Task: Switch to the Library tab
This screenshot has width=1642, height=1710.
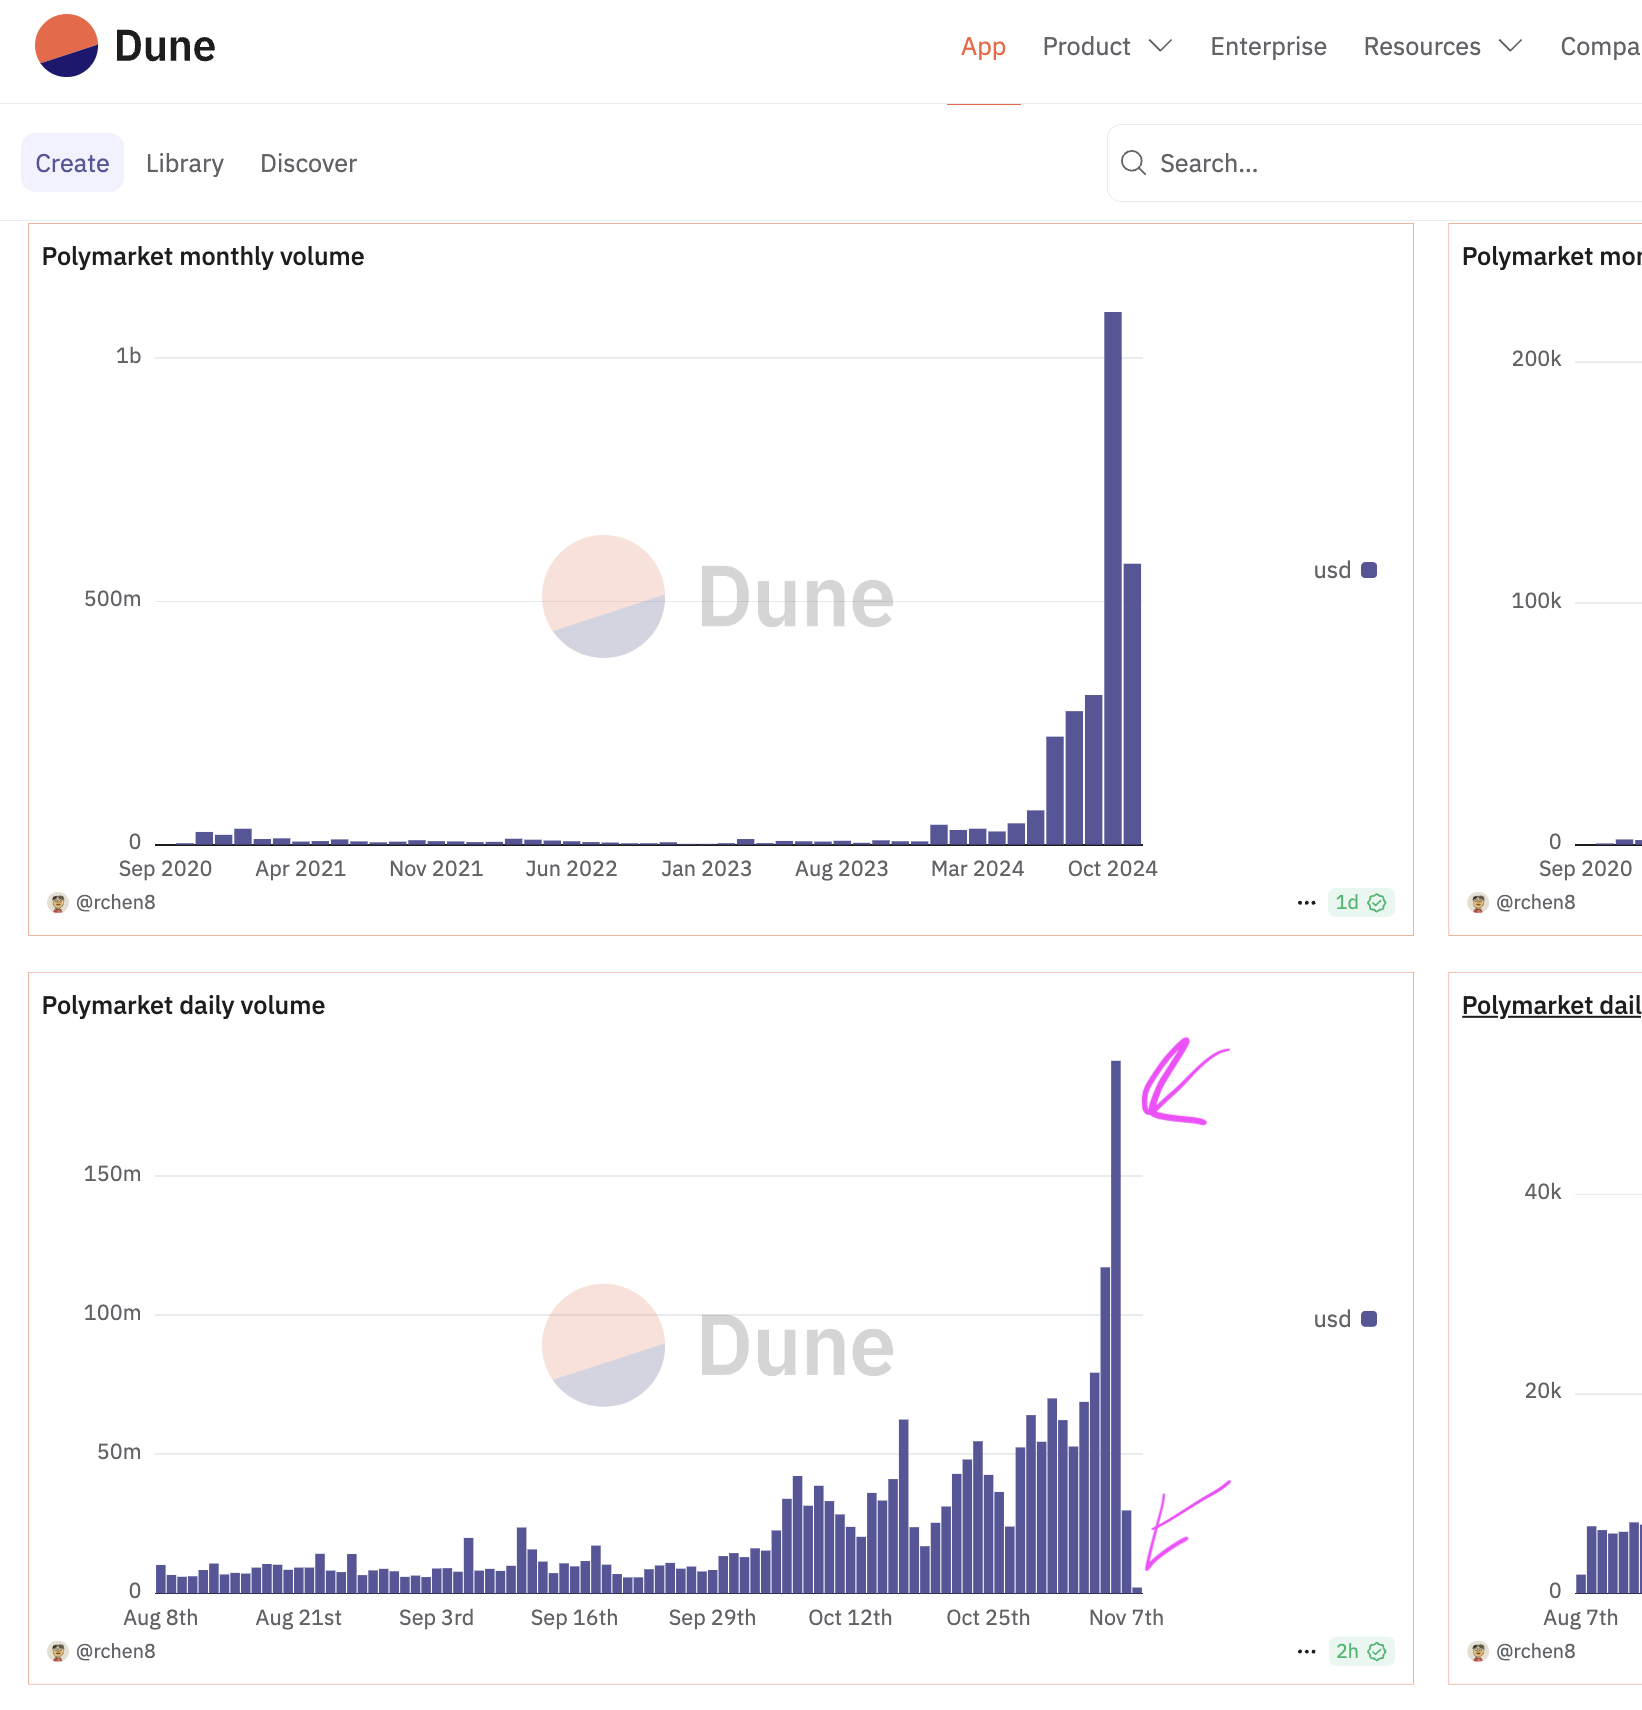Action: pyautogui.click(x=185, y=163)
